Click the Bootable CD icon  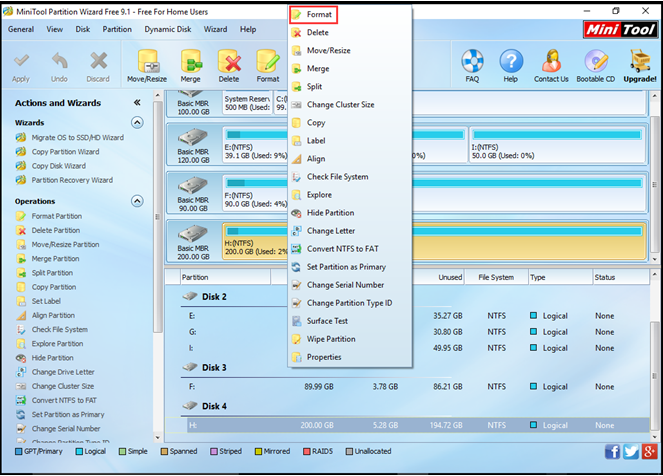(x=596, y=66)
